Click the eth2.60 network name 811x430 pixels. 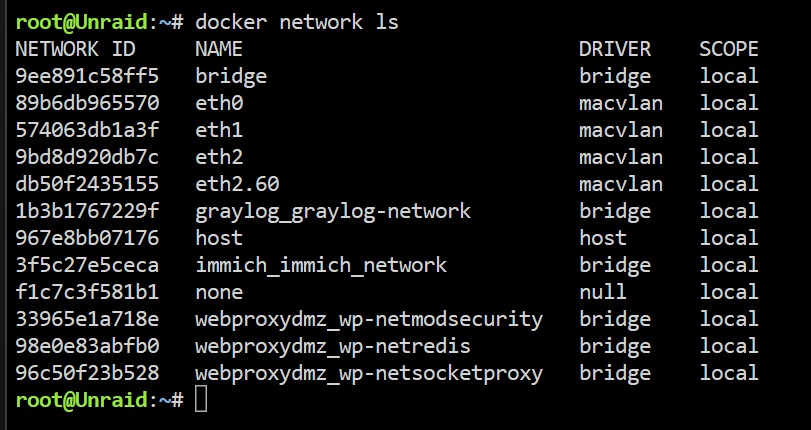[237, 184]
